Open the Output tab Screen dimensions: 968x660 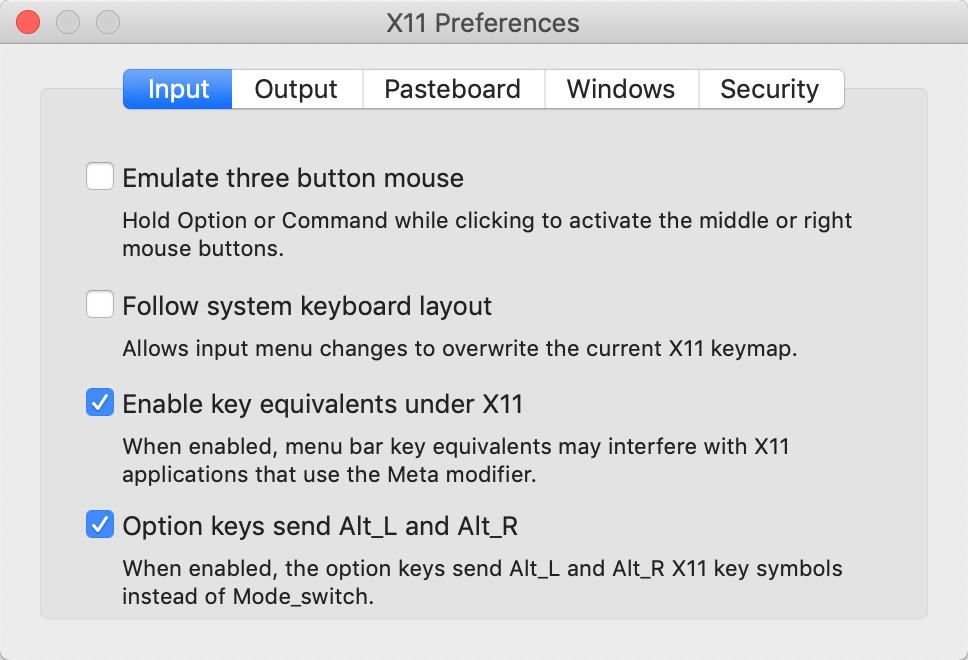click(x=296, y=89)
